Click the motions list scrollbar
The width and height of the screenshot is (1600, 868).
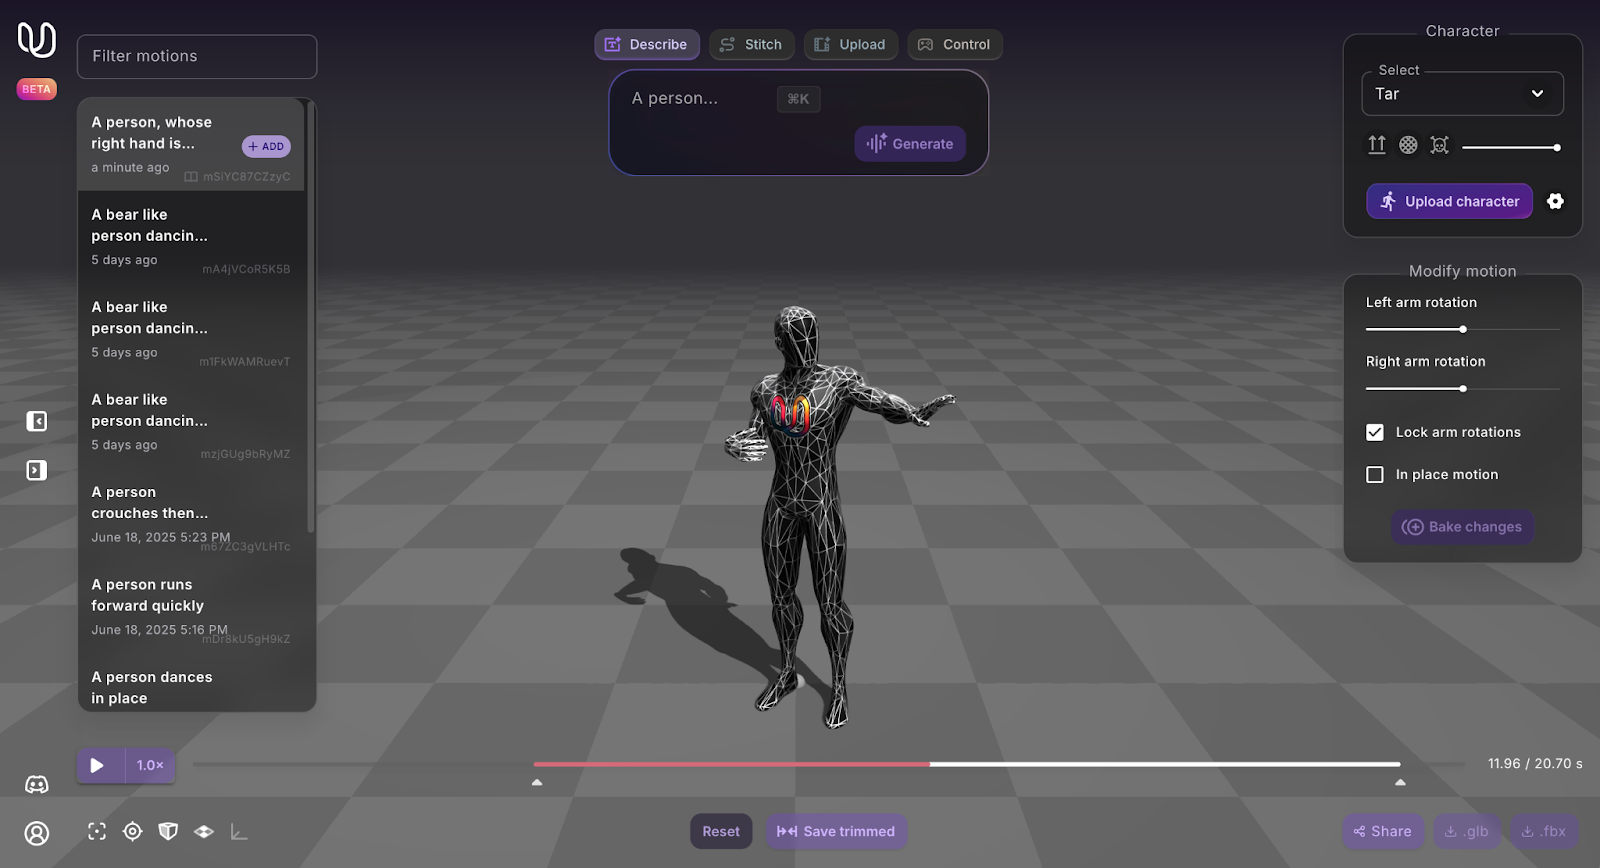311,318
